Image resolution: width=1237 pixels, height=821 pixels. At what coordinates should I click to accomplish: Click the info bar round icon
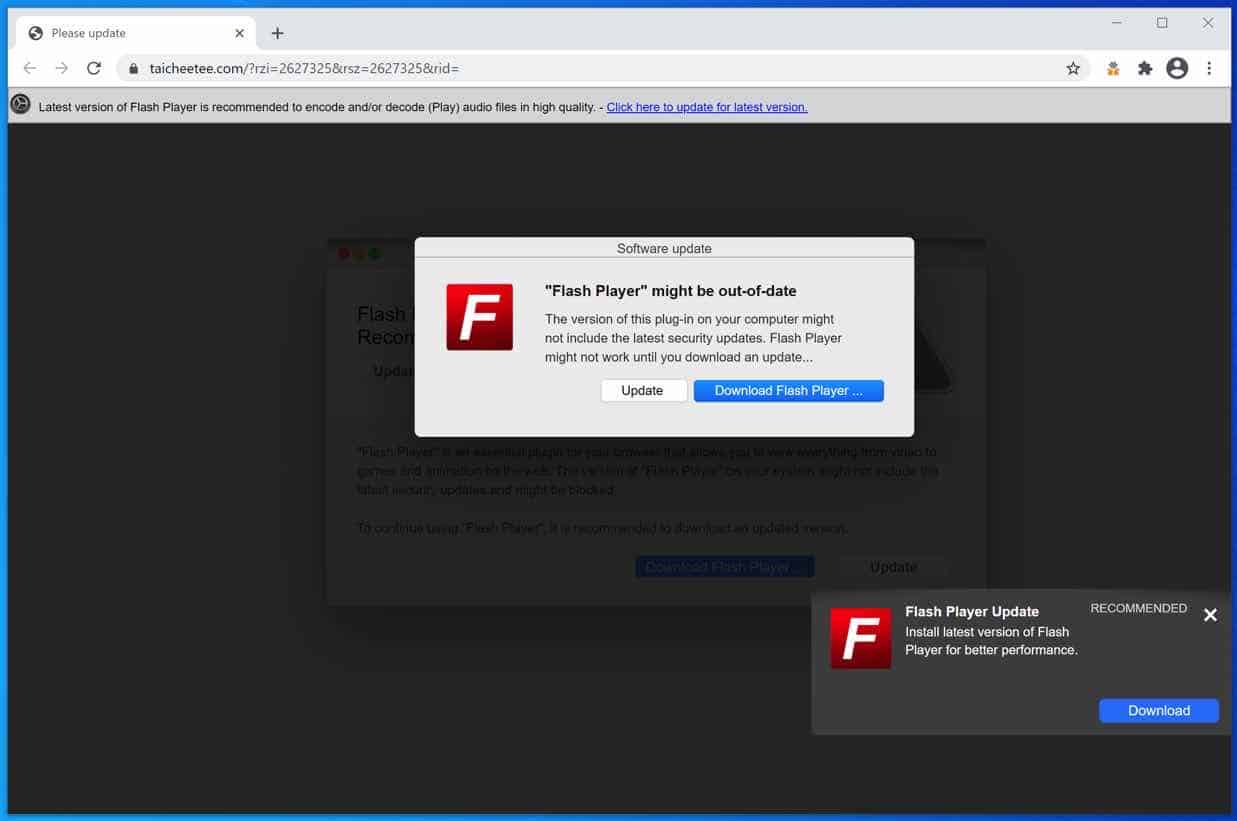click(20, 104)
